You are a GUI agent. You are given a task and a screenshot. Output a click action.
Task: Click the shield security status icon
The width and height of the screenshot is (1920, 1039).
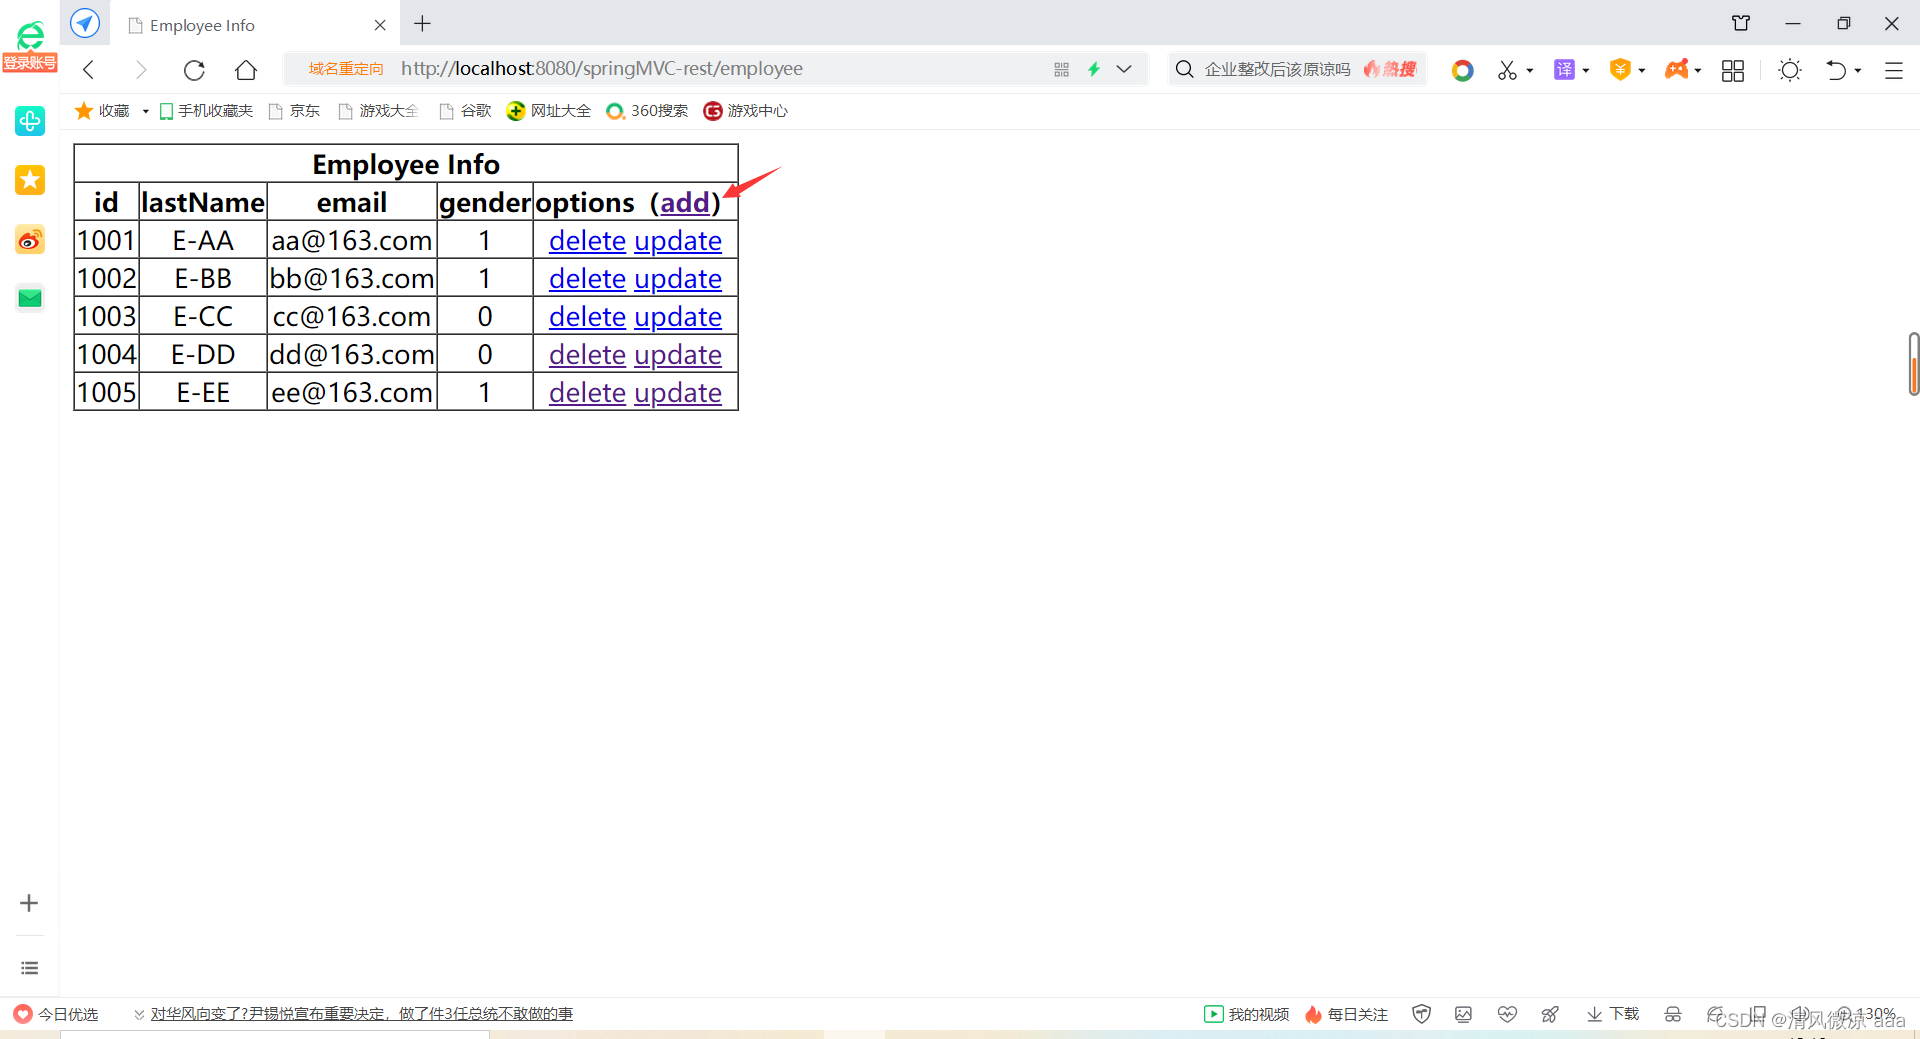(1421, 1014)
